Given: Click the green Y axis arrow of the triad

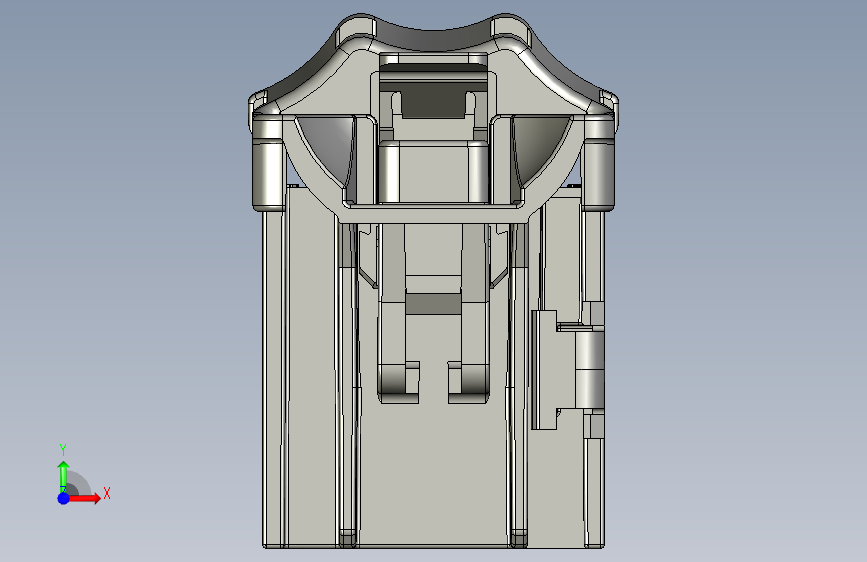Looking at the screenshot, I should (63, 476).
